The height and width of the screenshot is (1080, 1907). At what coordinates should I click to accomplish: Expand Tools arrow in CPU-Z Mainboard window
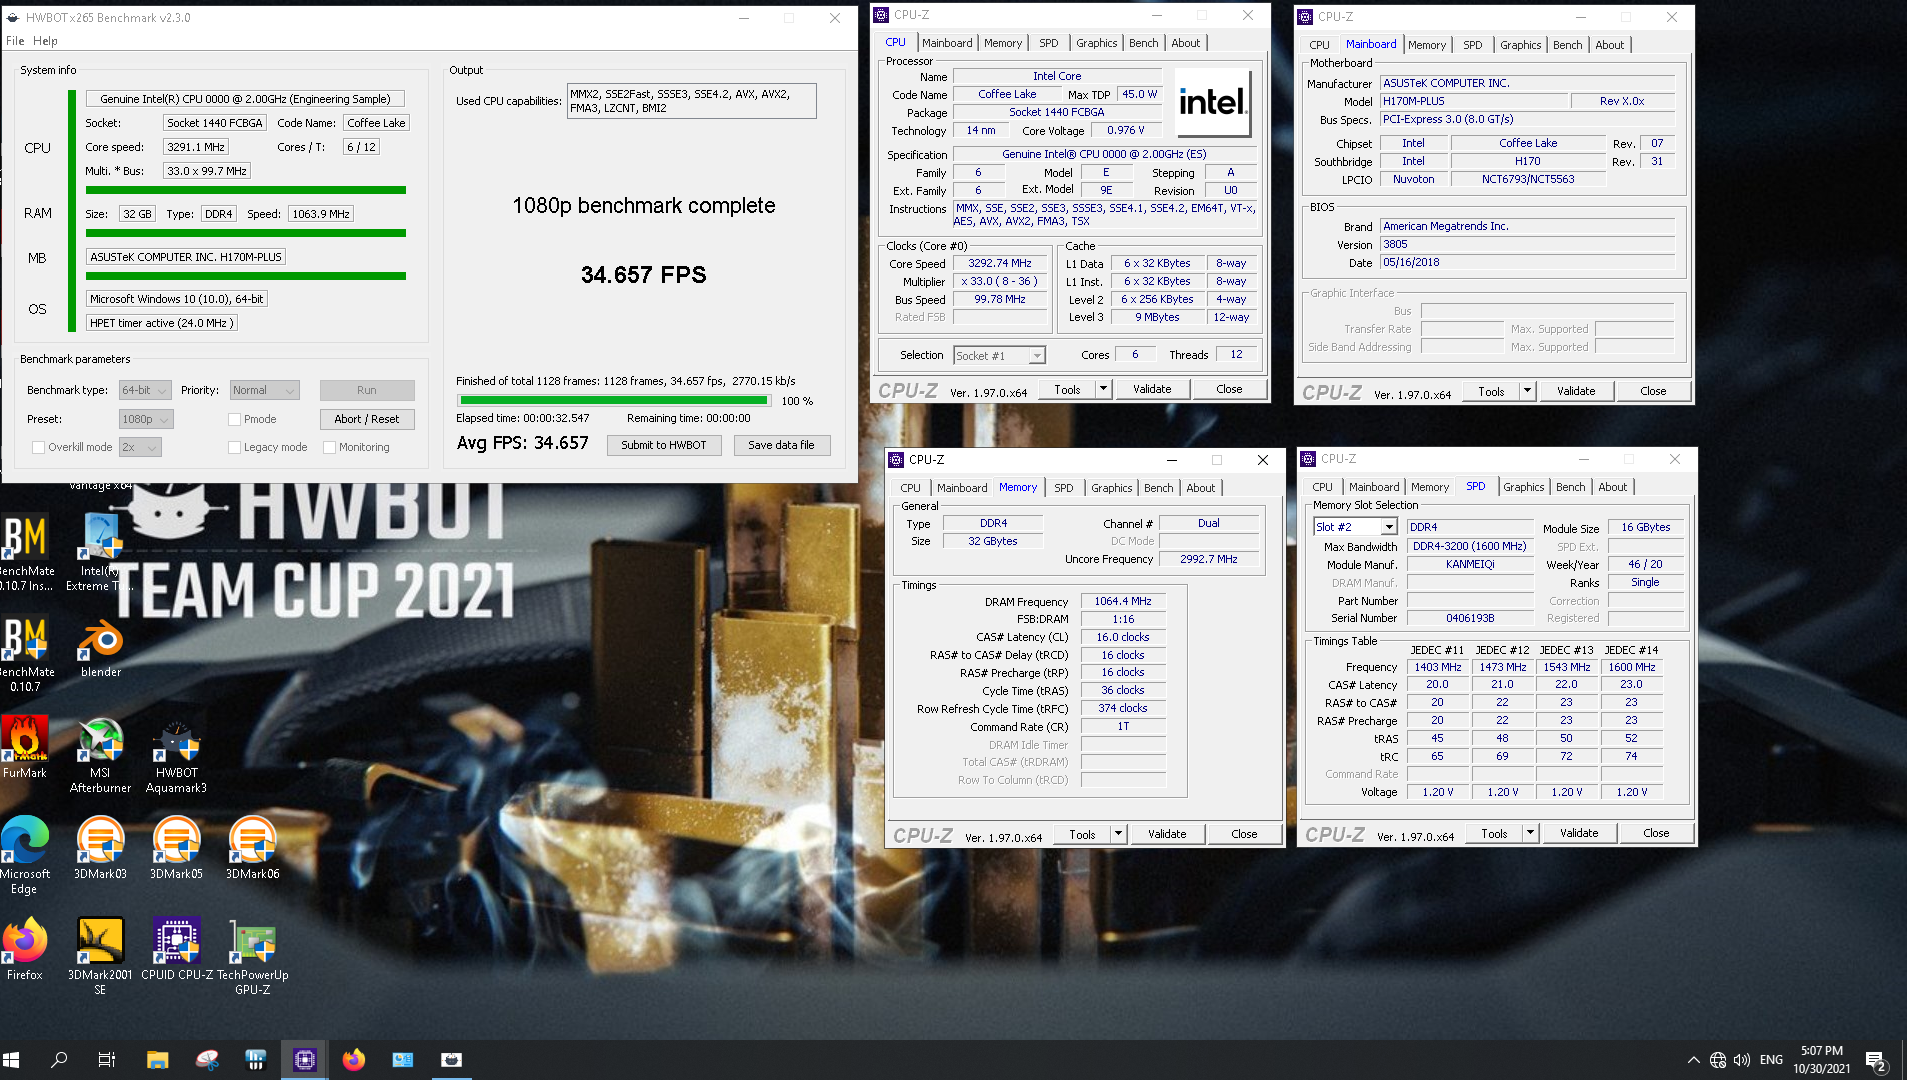point(1528,391)
